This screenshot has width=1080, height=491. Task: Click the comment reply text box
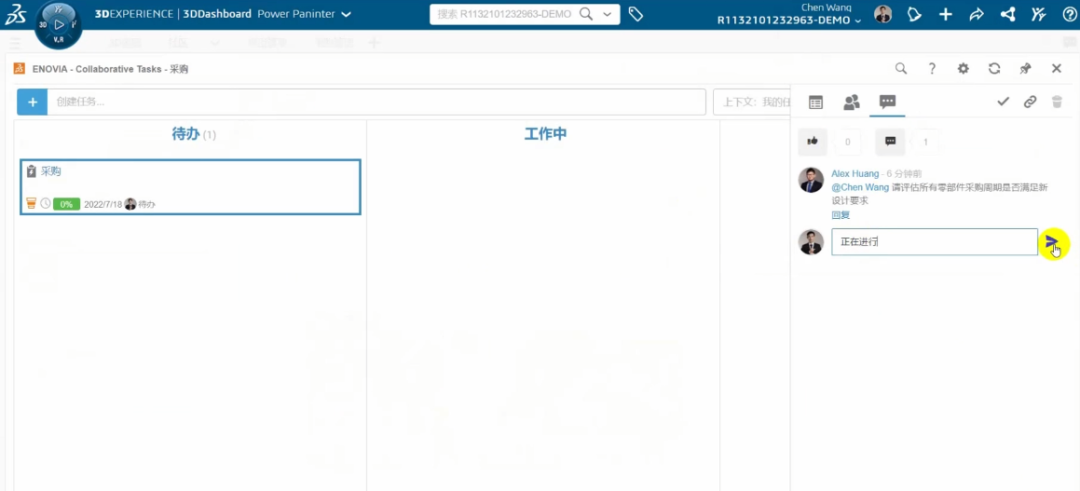pos(934,242)
